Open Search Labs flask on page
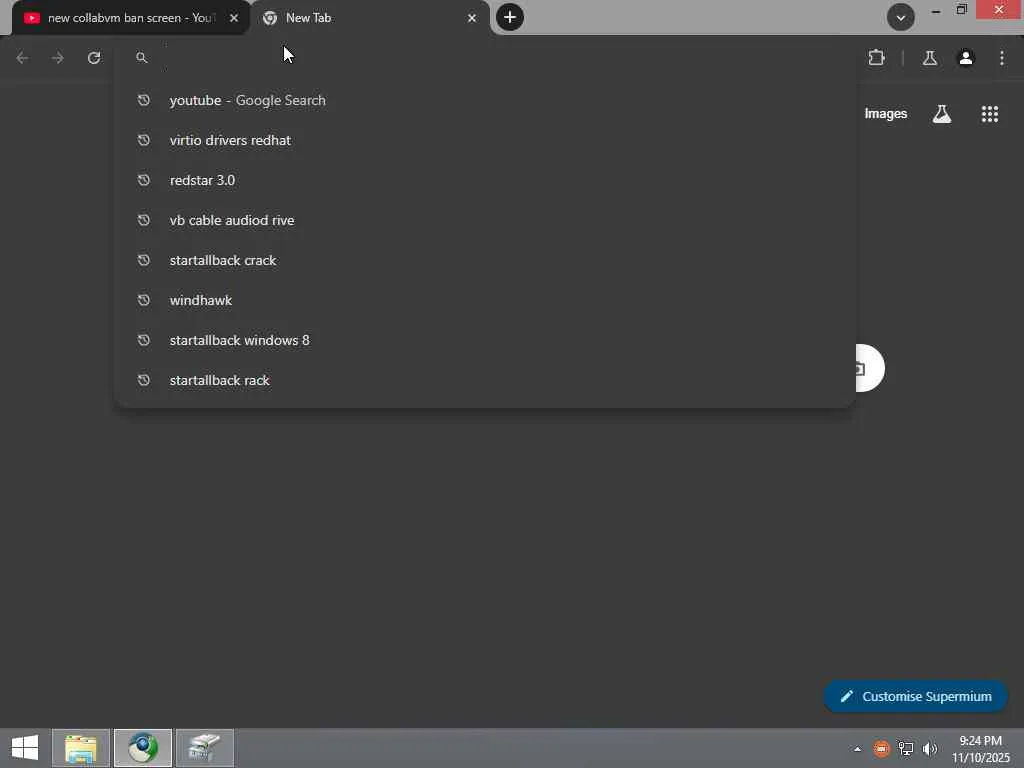This screenshot has height=768, width=1024. pyautogui.click(x=942, y=114)
